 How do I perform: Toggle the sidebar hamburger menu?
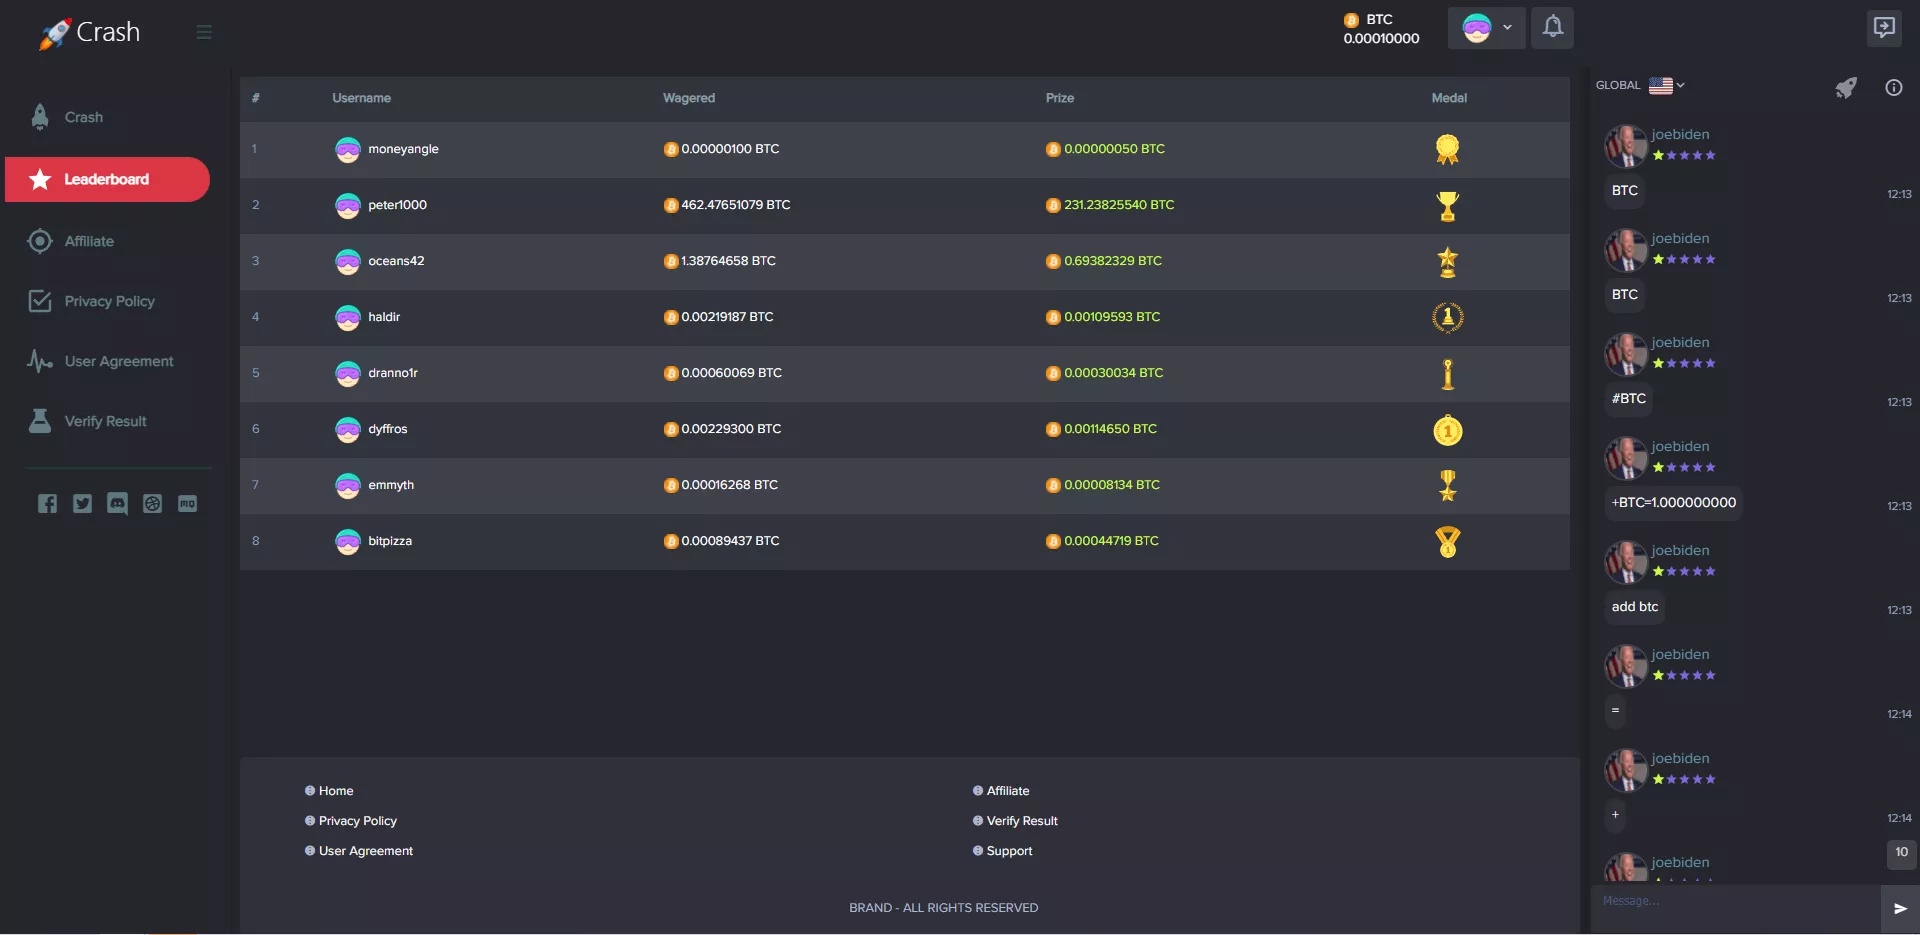204,32
